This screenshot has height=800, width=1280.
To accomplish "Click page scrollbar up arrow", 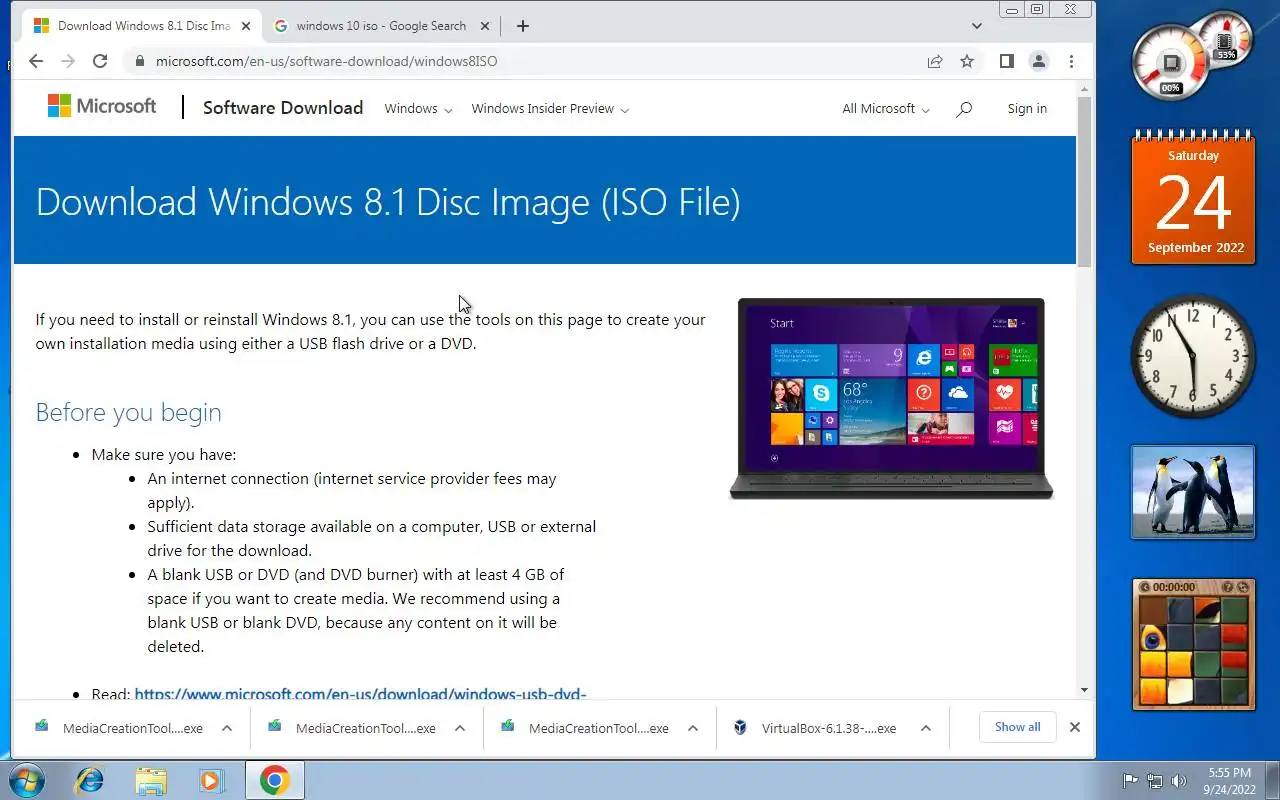I will (x=1084, y=90).
